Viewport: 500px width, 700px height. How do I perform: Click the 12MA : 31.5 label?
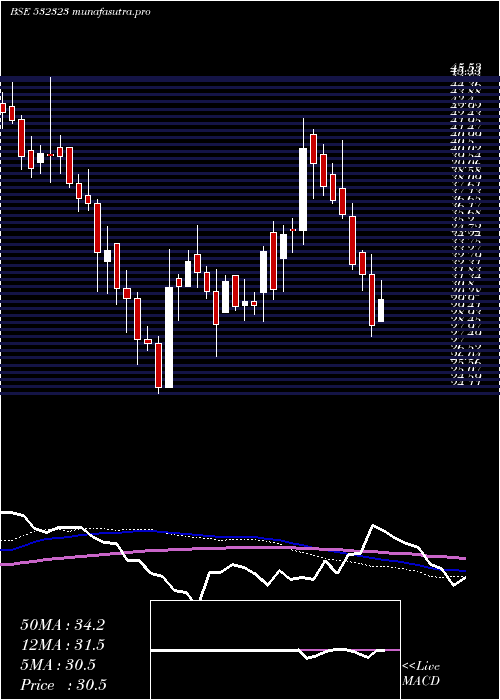tap(62, 645)
